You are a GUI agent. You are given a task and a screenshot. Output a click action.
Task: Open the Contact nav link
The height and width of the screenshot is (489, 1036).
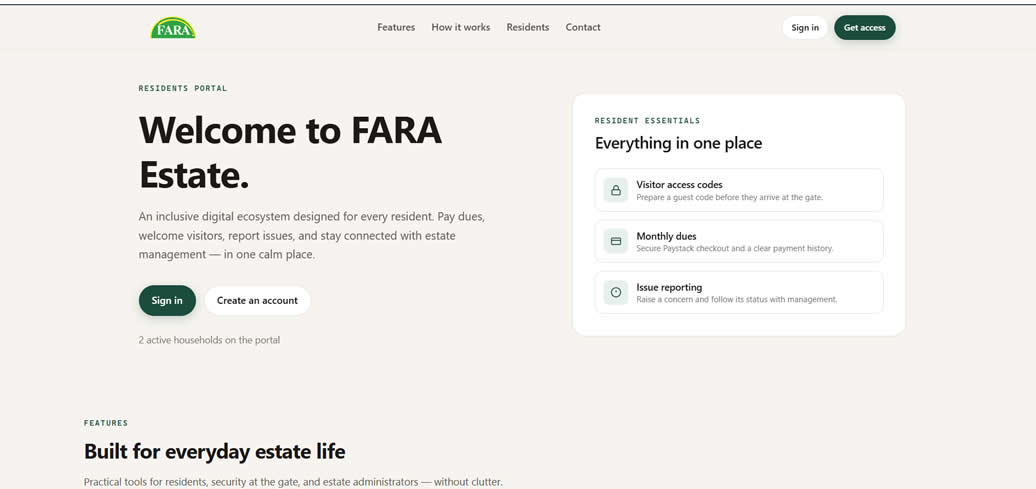point(583,27)
